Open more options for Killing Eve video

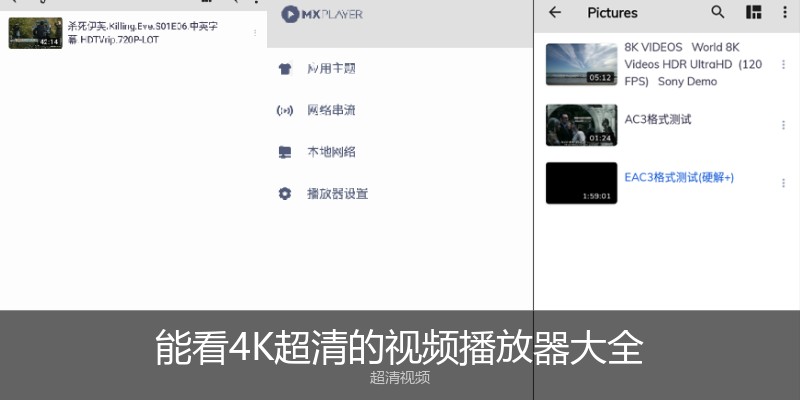coord(255,33)
